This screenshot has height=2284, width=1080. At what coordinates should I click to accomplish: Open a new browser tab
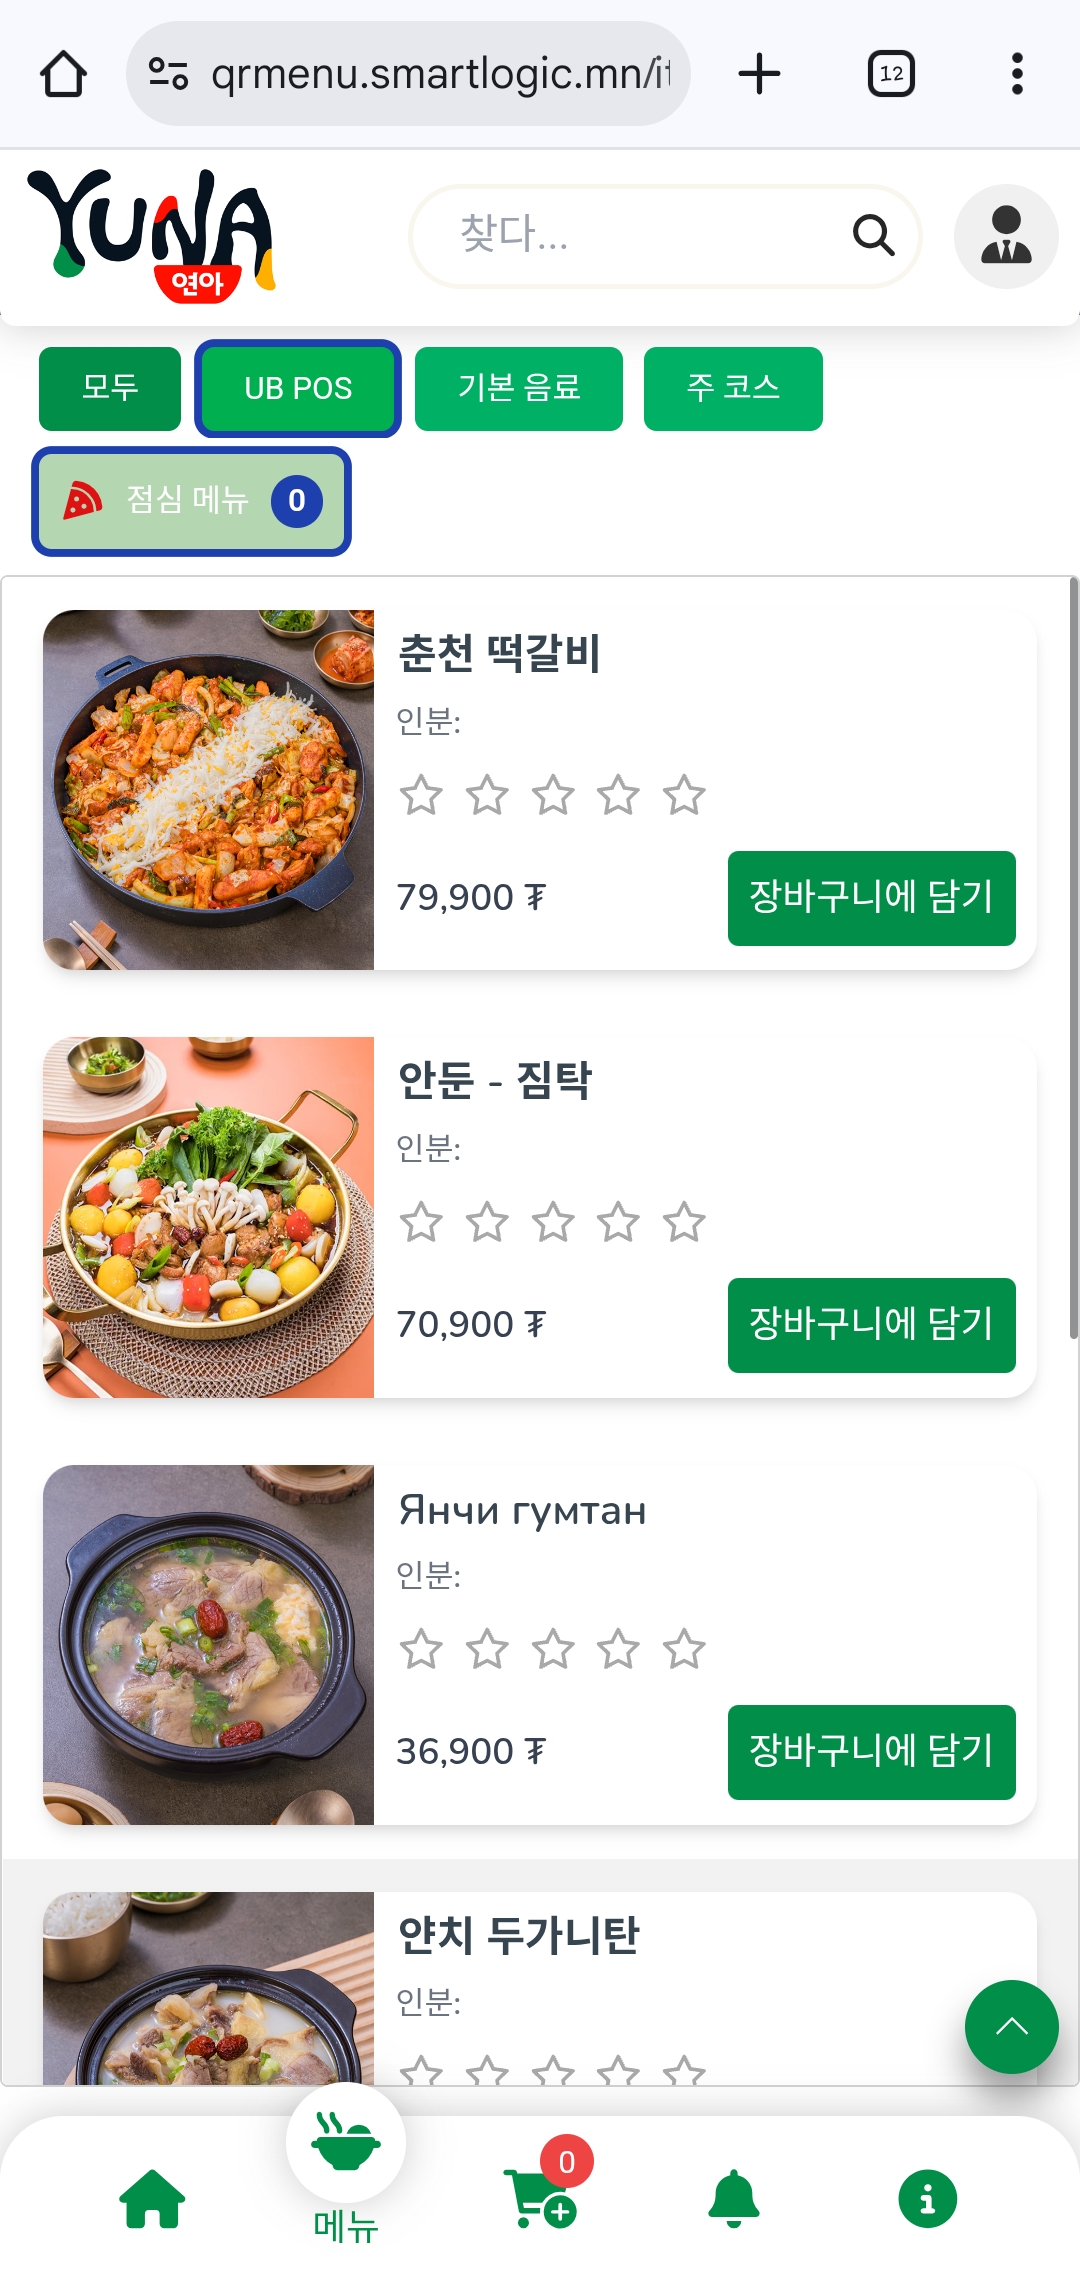click(x=759, y=74)
